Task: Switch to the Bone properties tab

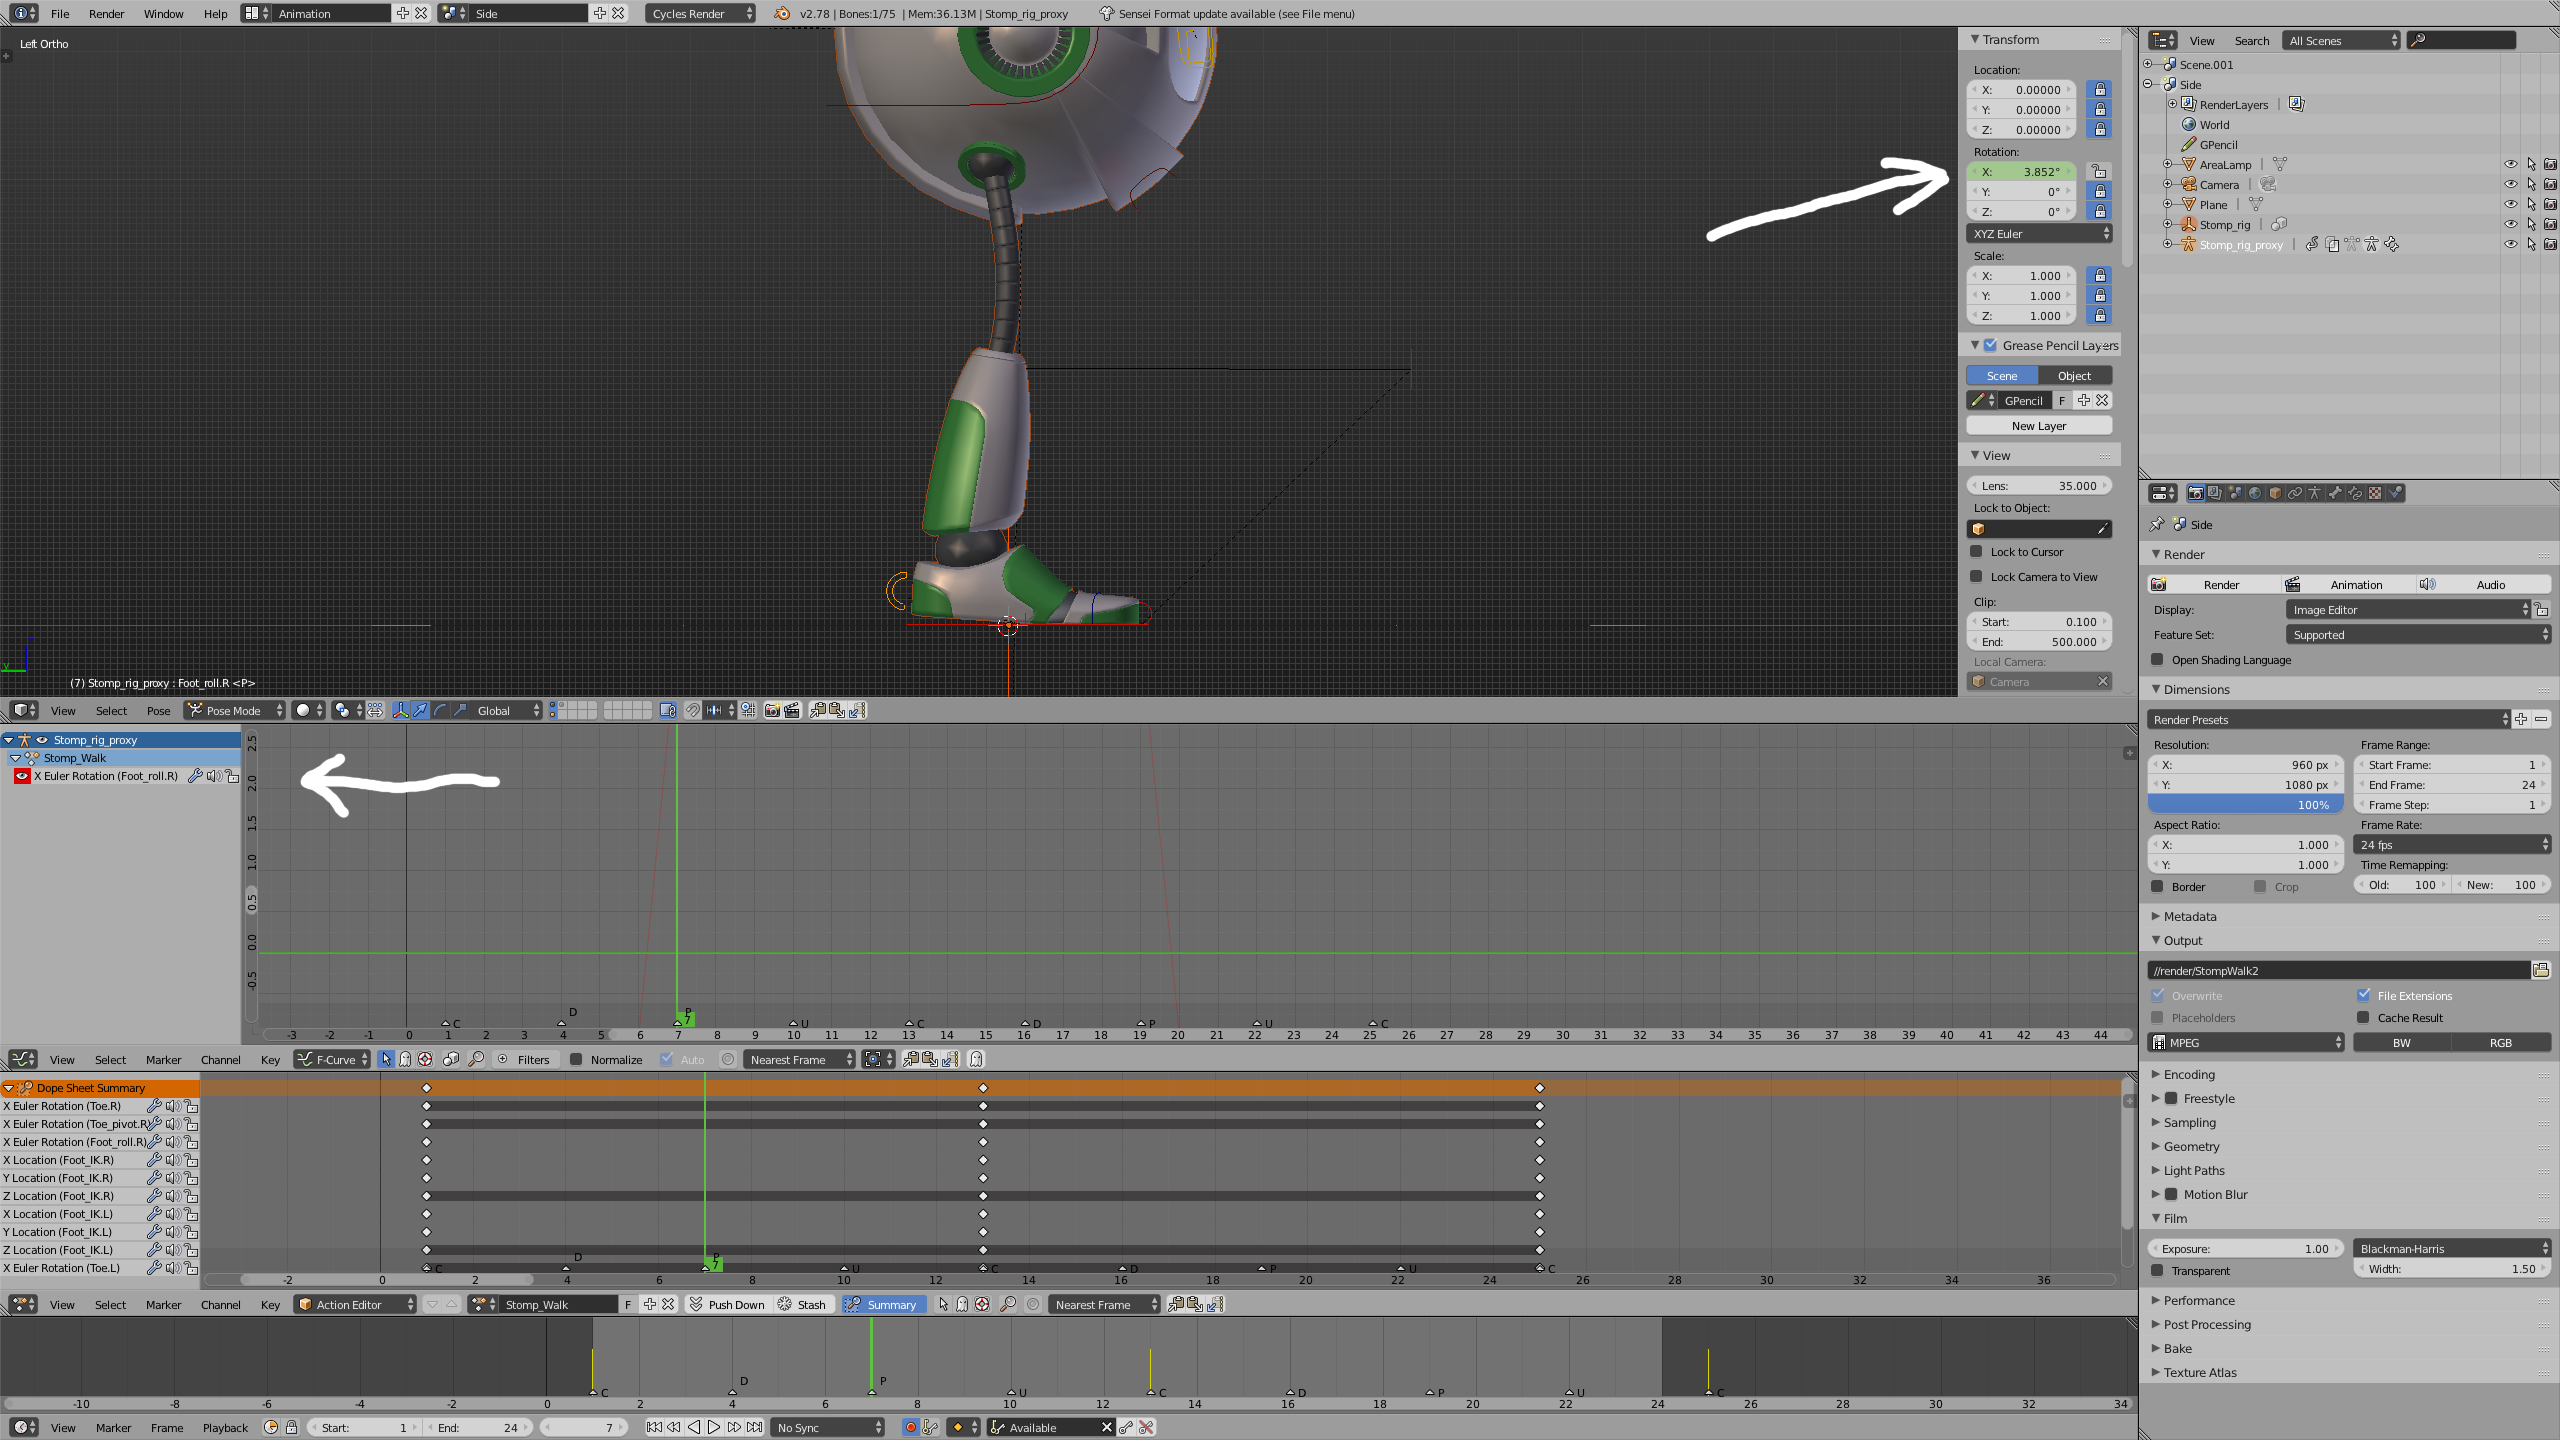Action: click(x=2335, y=492)
